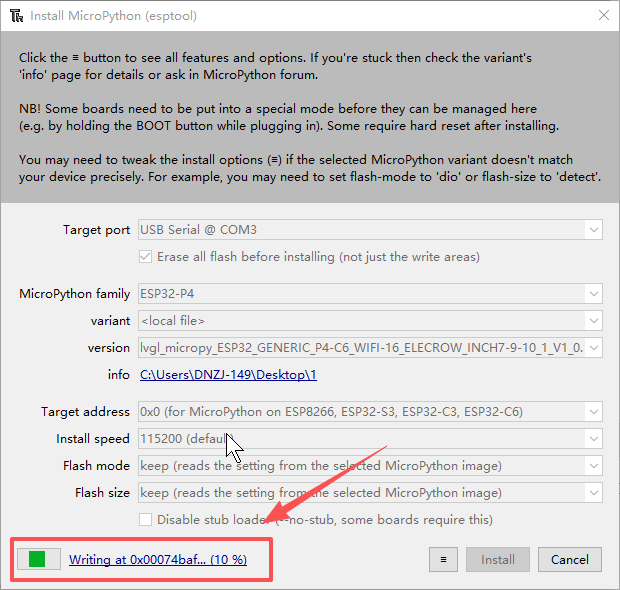Open the info link C:\Users\DNZJ-149\Desktop\1
Screen dimensions: 620x590
(x=228, y=375)
